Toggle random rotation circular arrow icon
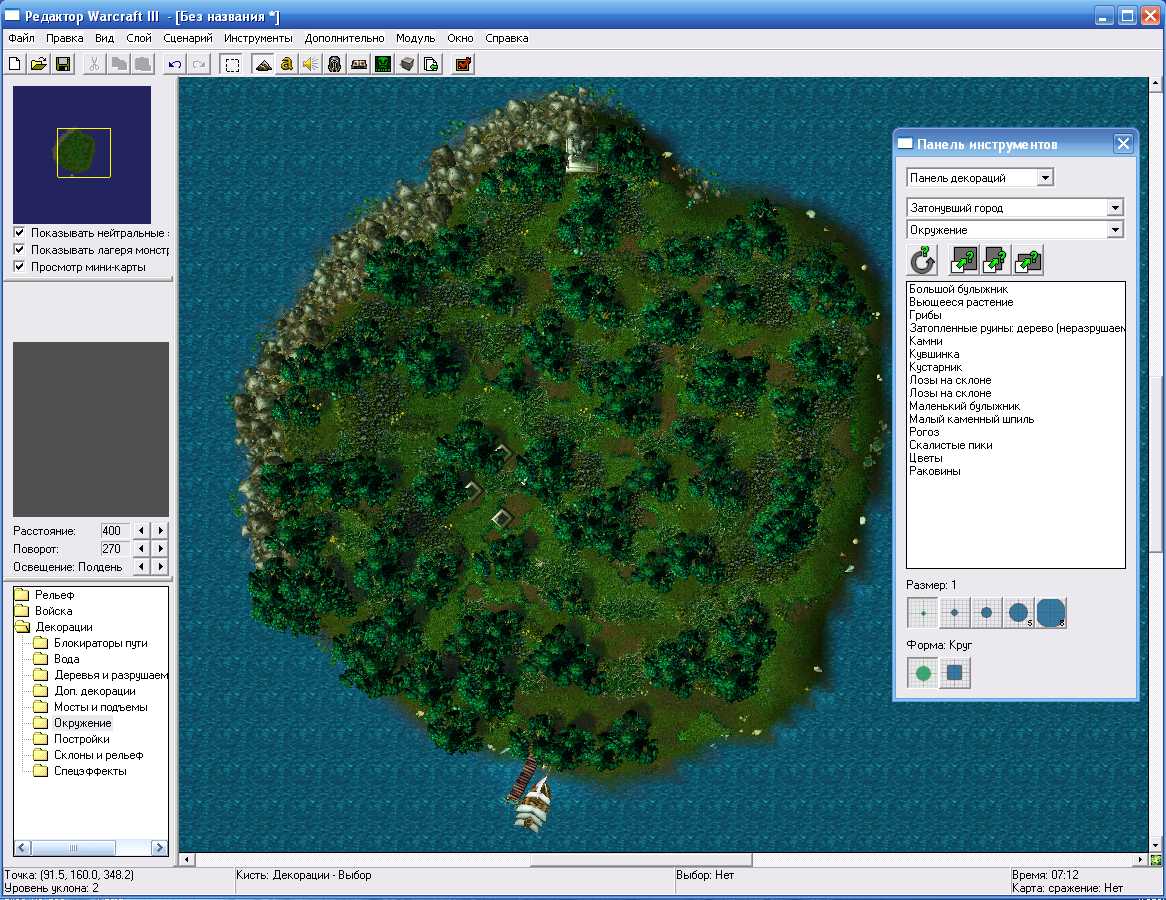This screenshot has height=900, width=1166. (x=923, y=261)
